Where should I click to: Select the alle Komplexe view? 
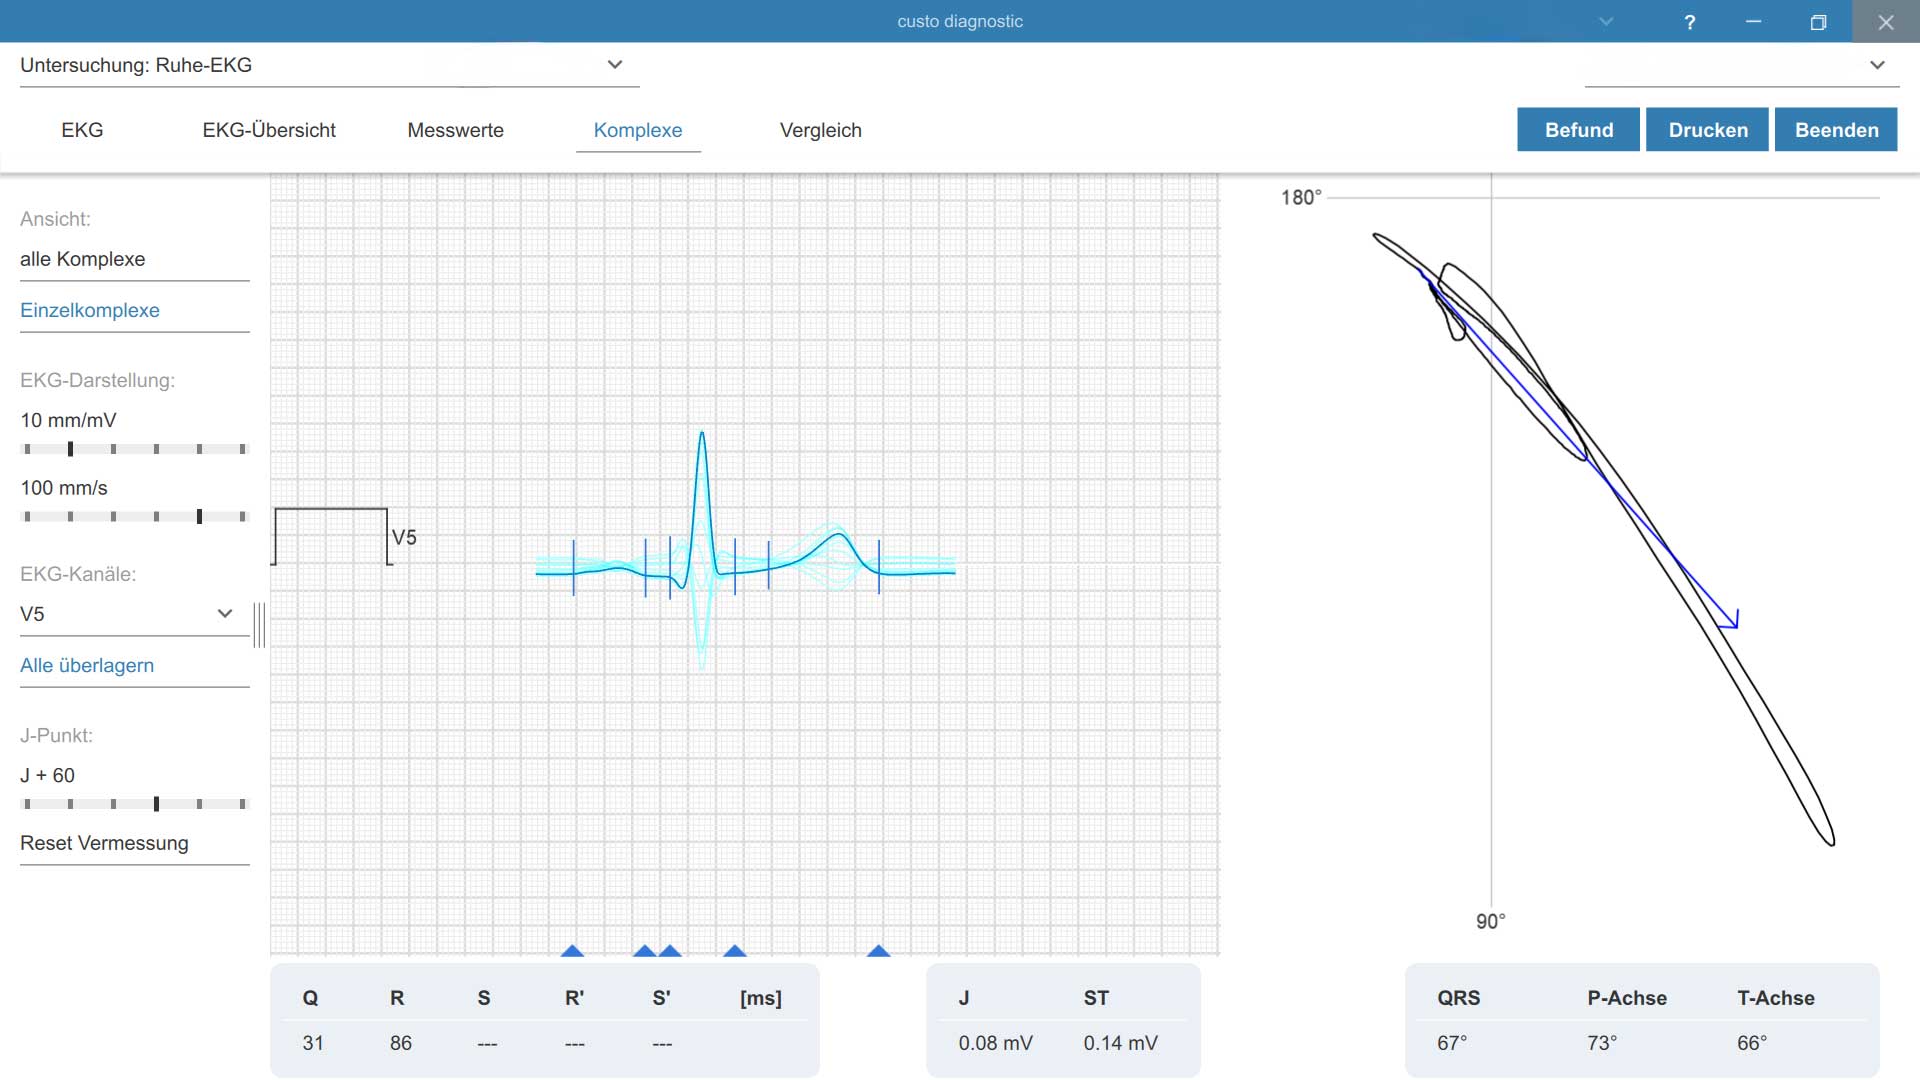[134, 260]
